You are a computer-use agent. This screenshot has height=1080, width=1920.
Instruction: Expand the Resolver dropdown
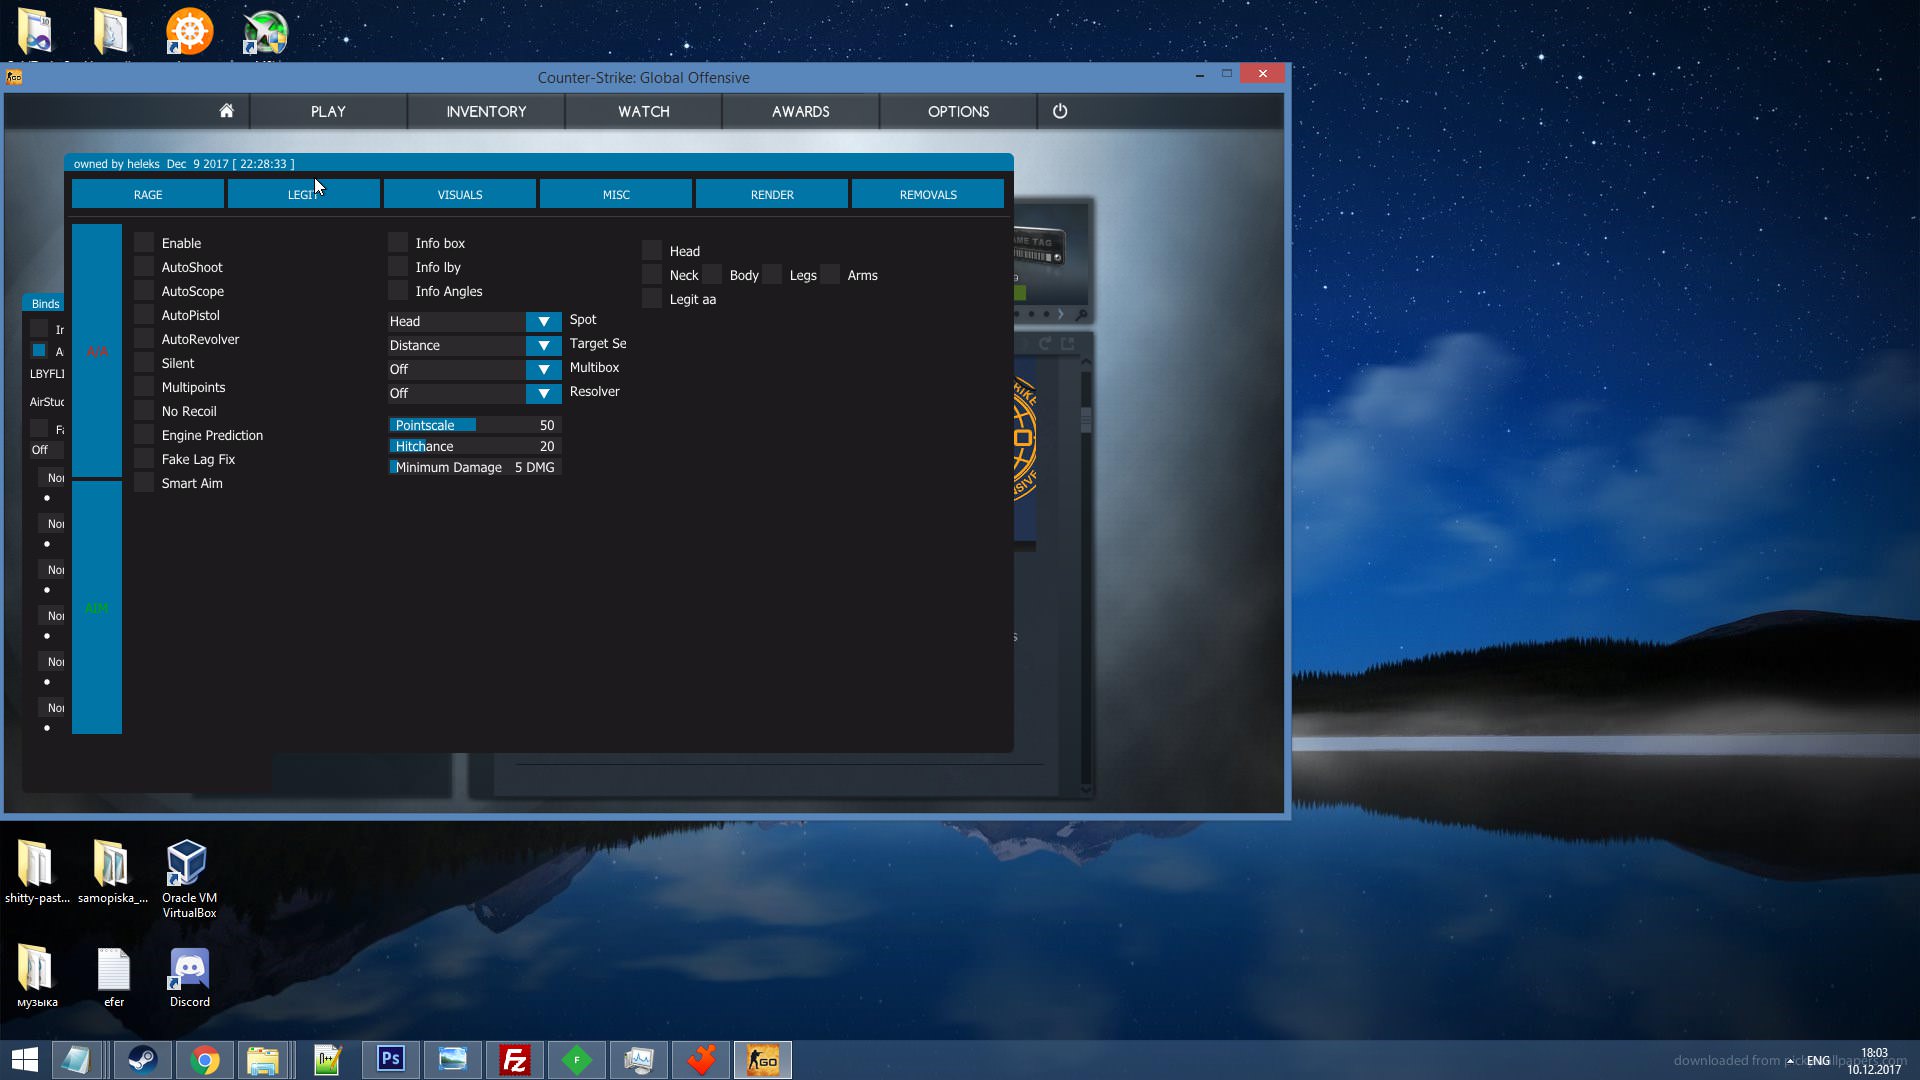(543, 393)
